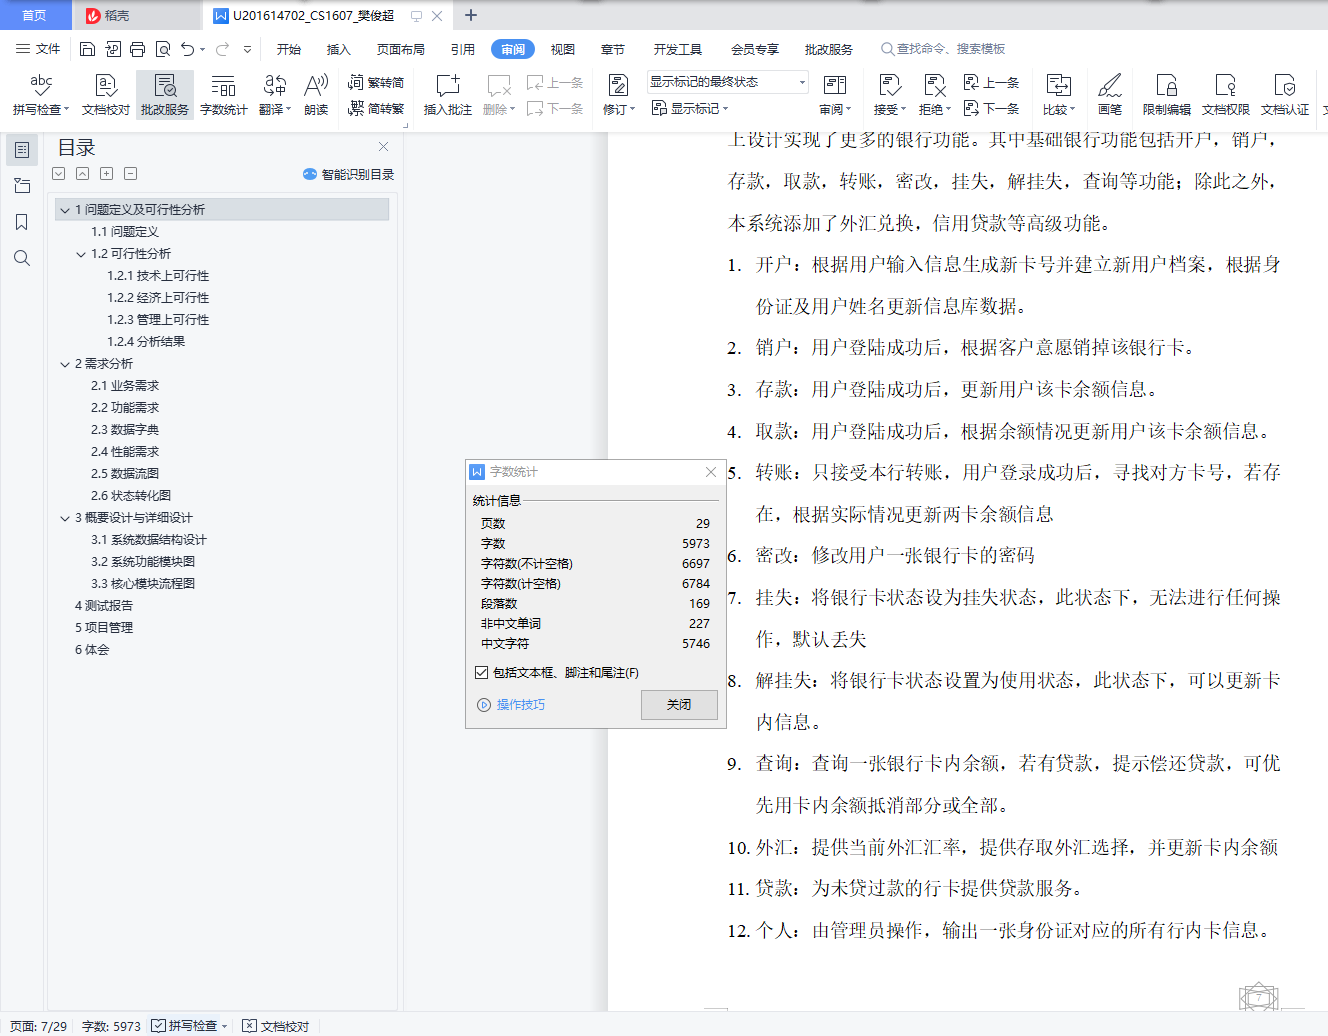This screenshot has width=1328, height=1036.
Task: Switch to the 视图 ribbon tab
Action: tap(563, 49)
